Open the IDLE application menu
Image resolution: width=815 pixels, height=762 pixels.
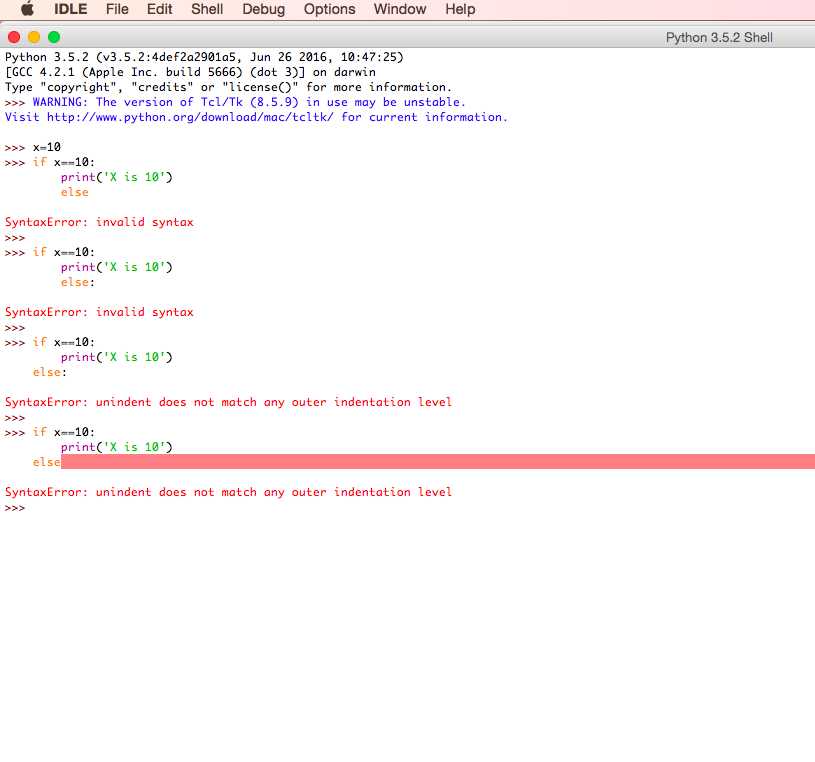[x=71, y=9]
